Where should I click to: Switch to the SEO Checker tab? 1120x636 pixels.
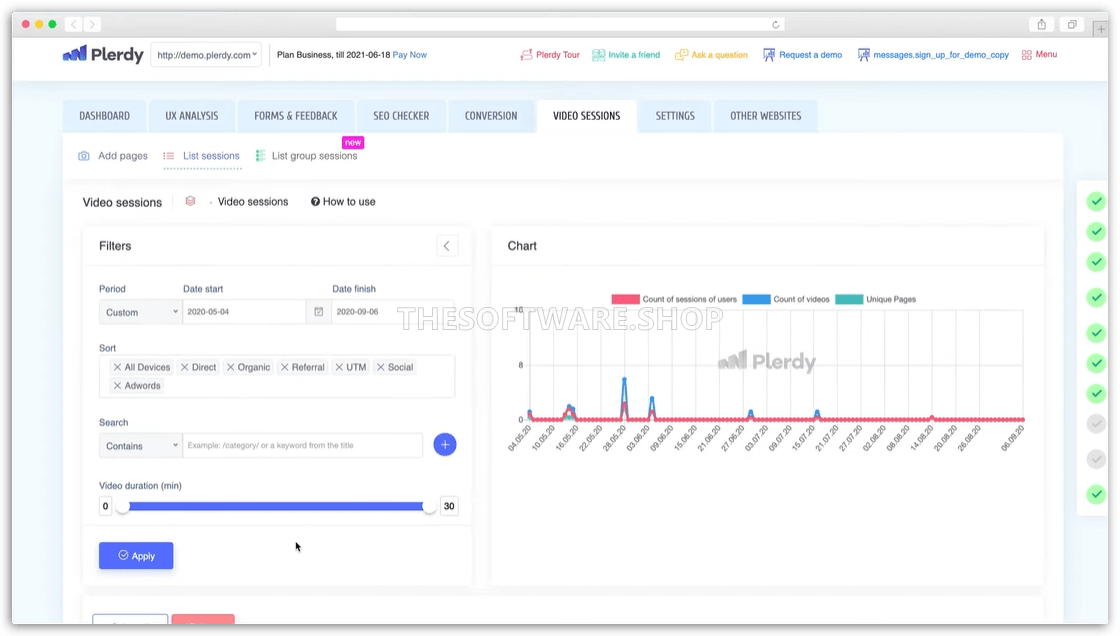401,116
